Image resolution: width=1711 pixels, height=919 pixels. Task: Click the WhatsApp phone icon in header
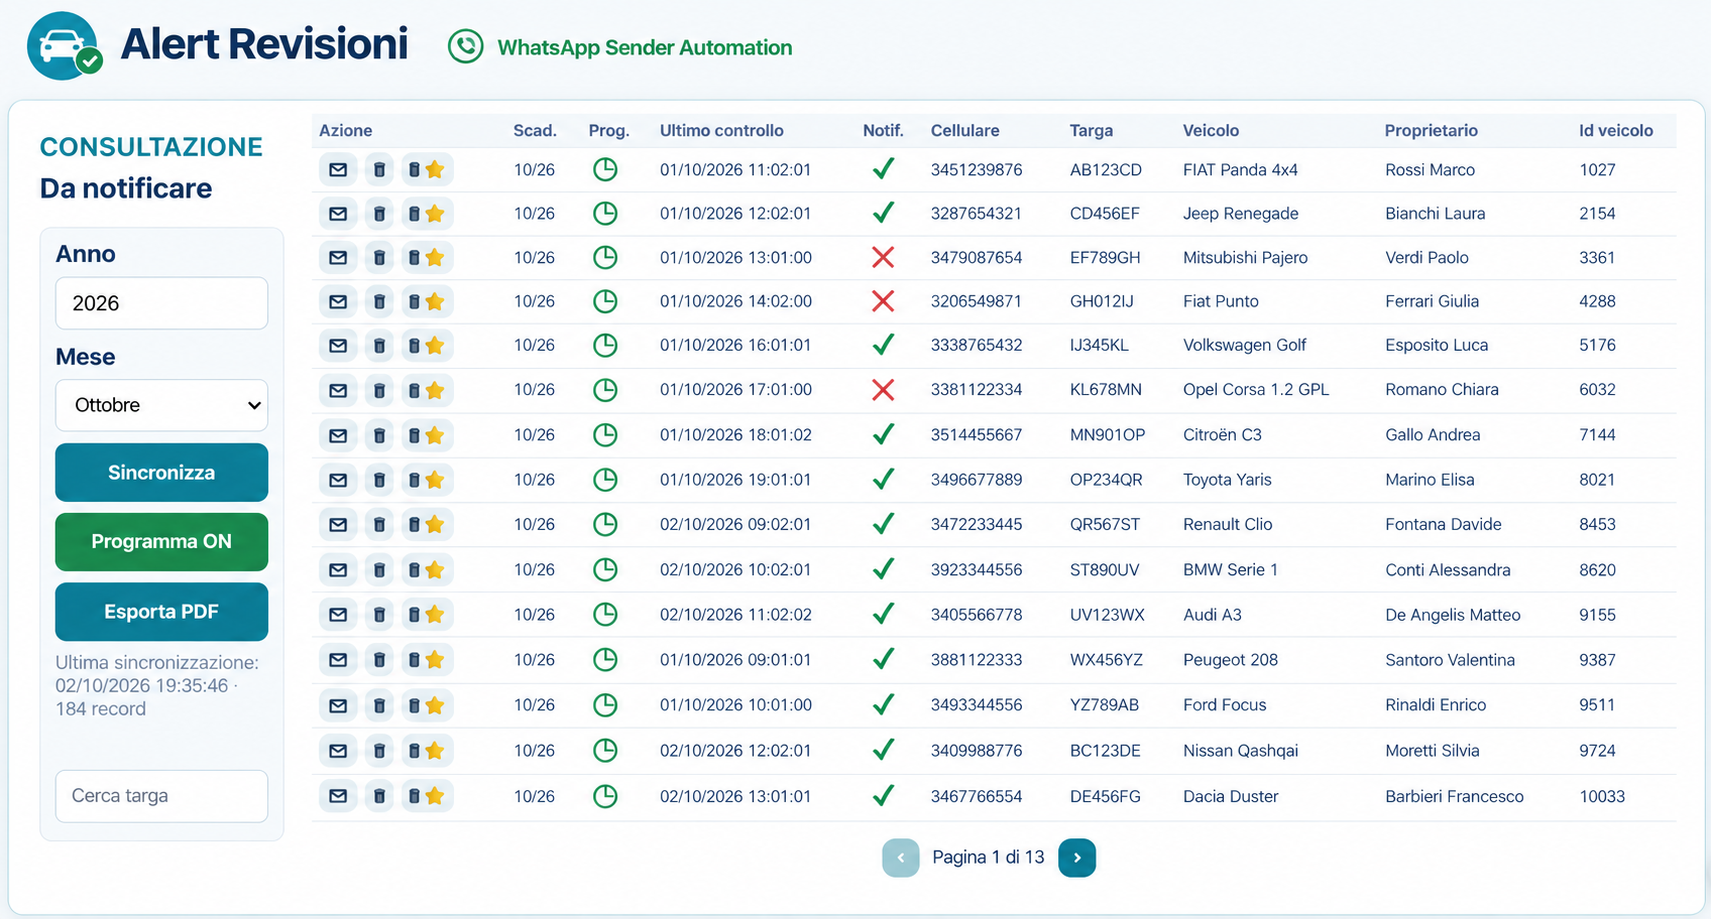tap(465, 46)
